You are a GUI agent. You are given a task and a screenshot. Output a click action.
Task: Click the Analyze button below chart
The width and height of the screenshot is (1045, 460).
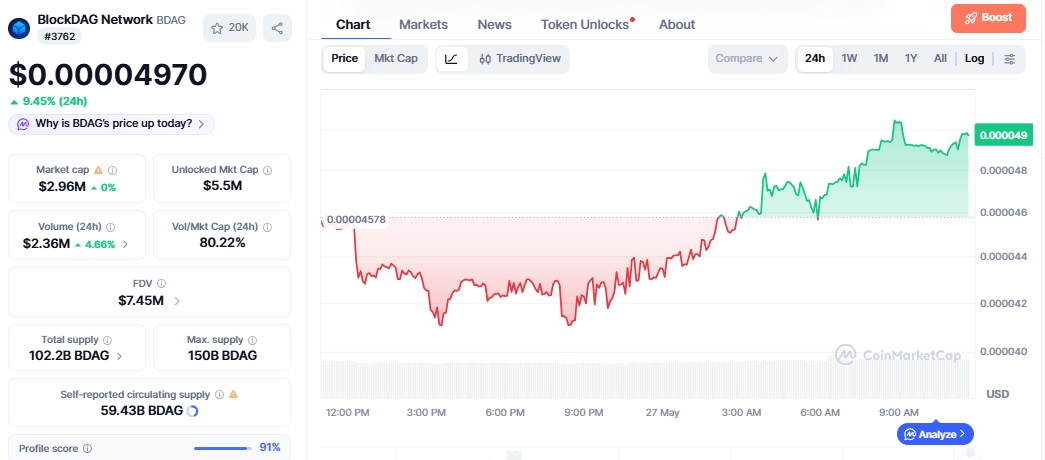click(935, 434)
